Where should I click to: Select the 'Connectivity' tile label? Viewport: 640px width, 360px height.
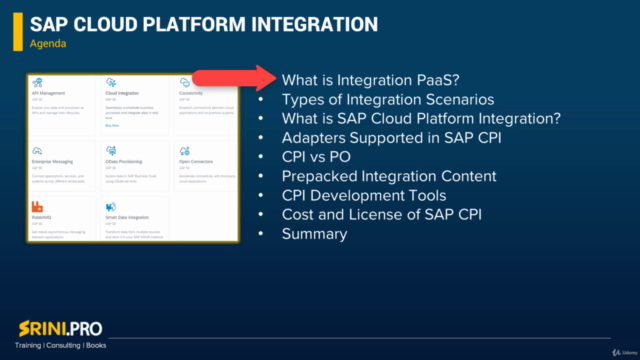point(191,93)
